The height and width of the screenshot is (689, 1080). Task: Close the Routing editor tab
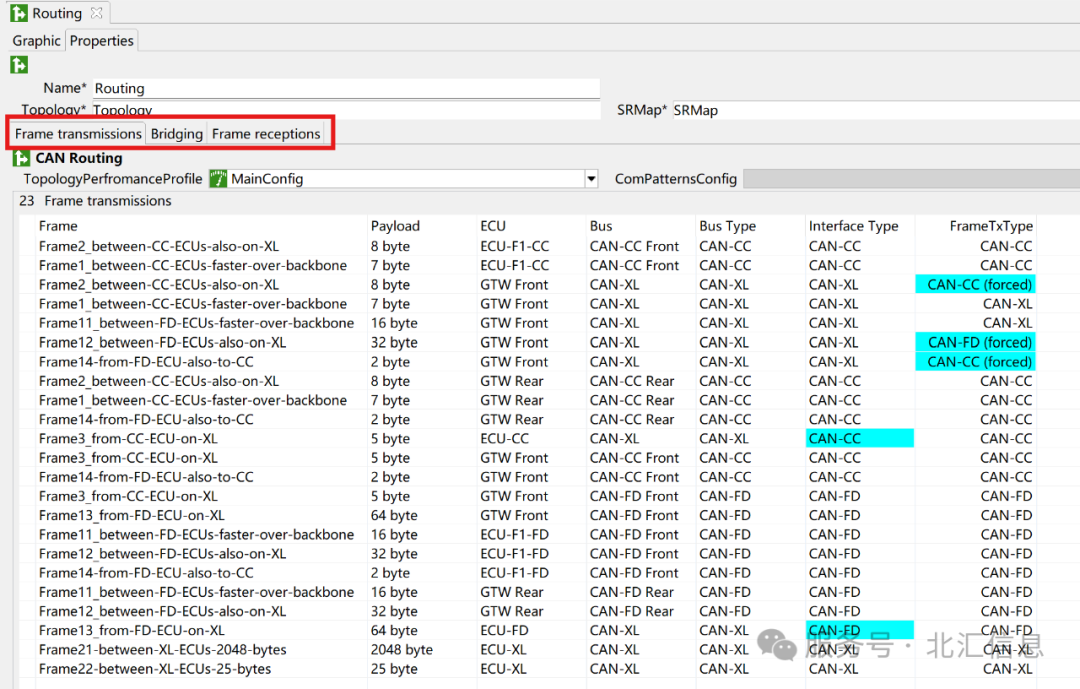click(96, 13)
